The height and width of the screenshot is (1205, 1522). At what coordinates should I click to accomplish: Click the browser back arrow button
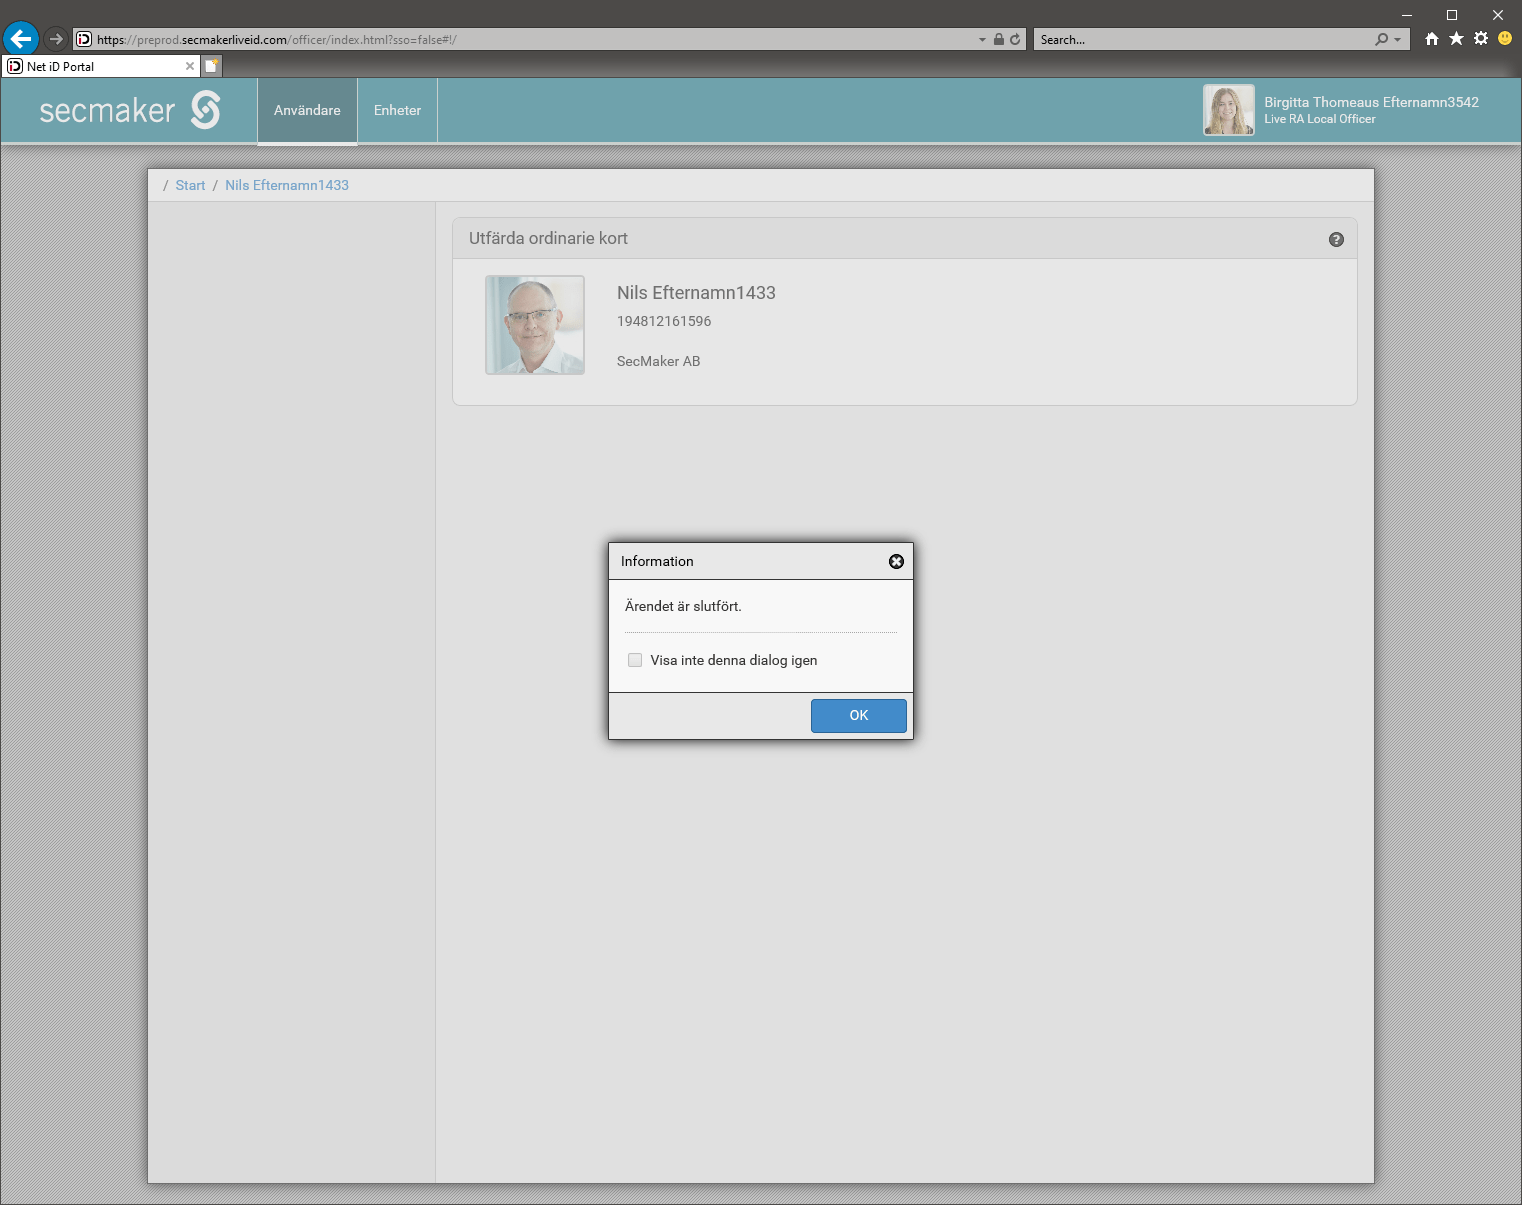point(21,39)
